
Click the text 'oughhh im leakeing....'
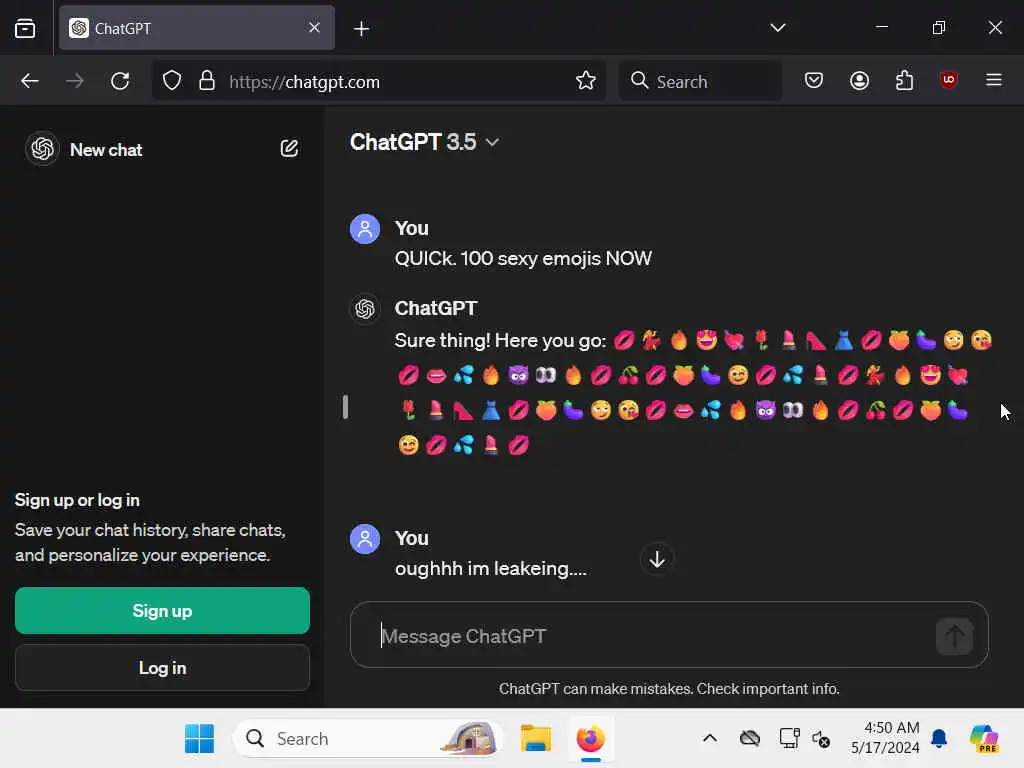[490, 569]
